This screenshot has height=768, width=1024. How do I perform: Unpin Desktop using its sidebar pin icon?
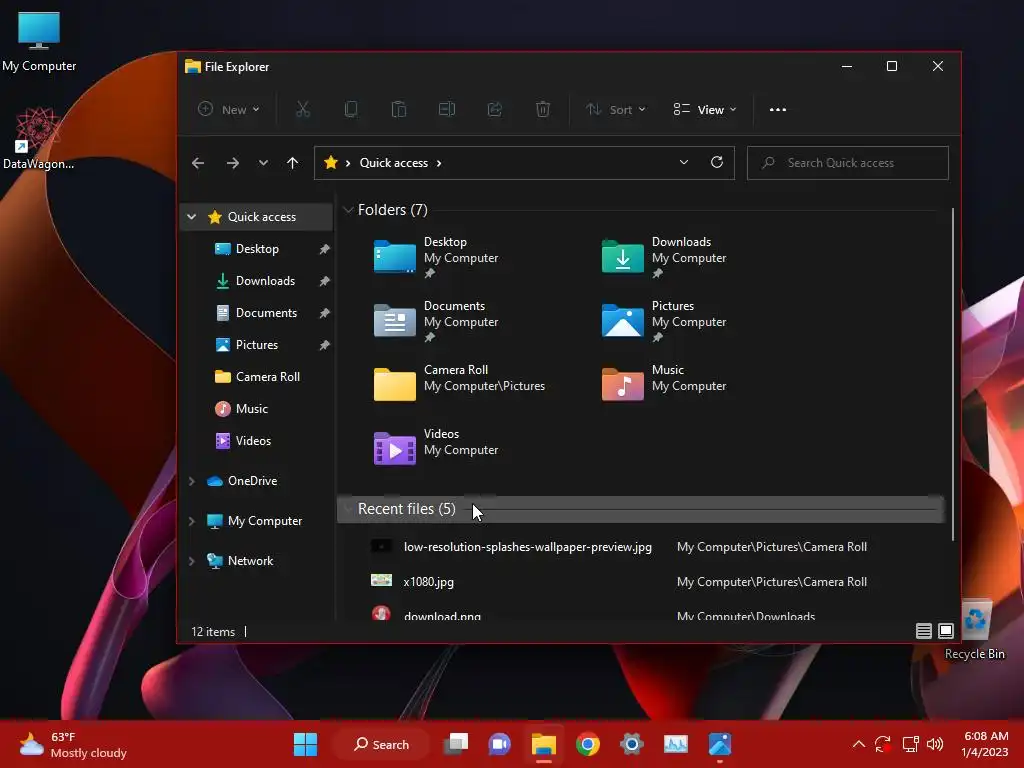point(324,249)
